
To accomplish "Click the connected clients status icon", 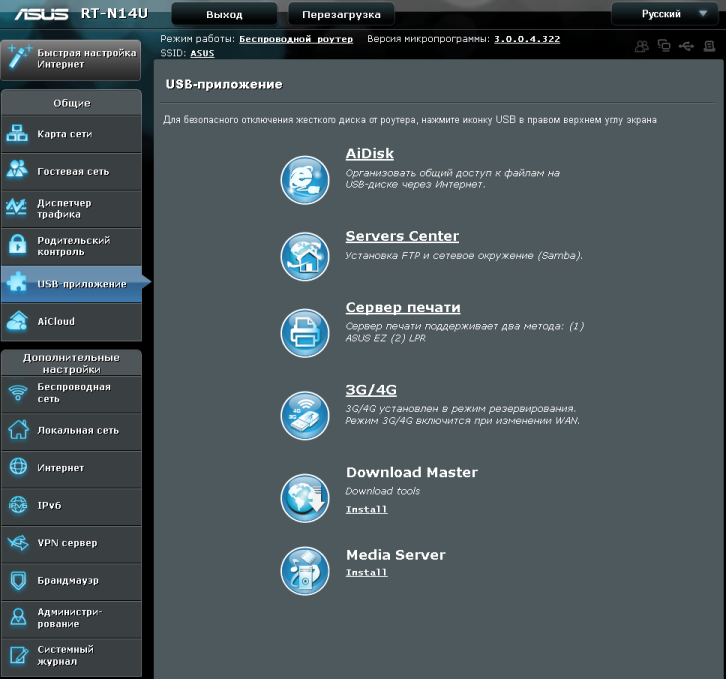I will click(x=642, y=46).
